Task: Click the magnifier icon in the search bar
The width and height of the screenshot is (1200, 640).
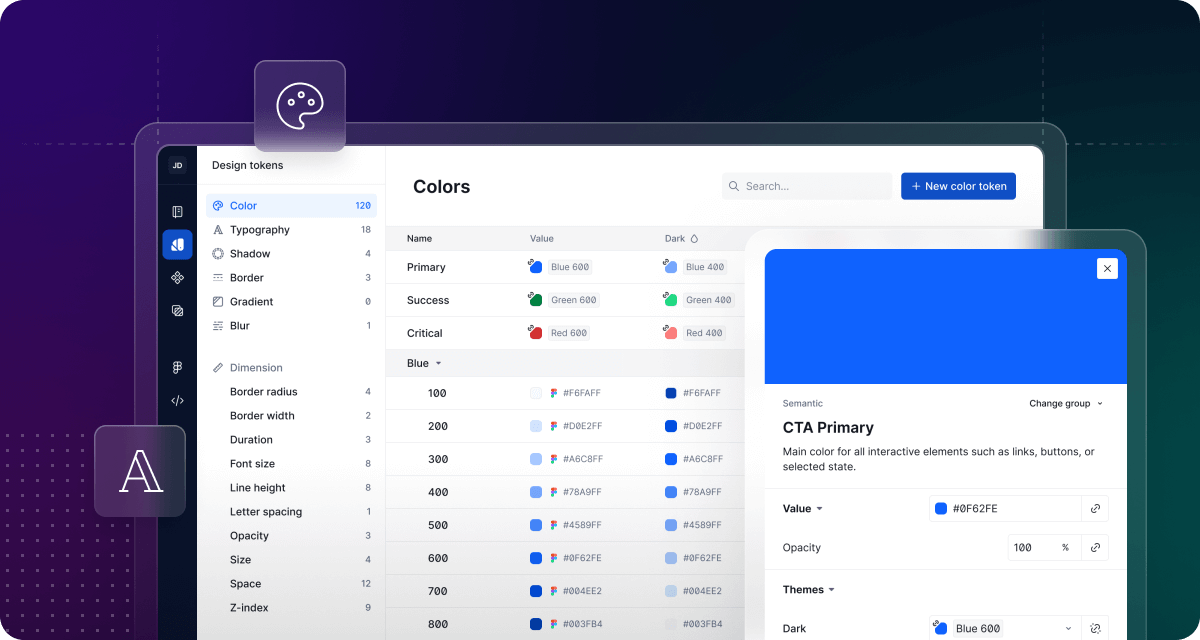Action: [734, 186]
